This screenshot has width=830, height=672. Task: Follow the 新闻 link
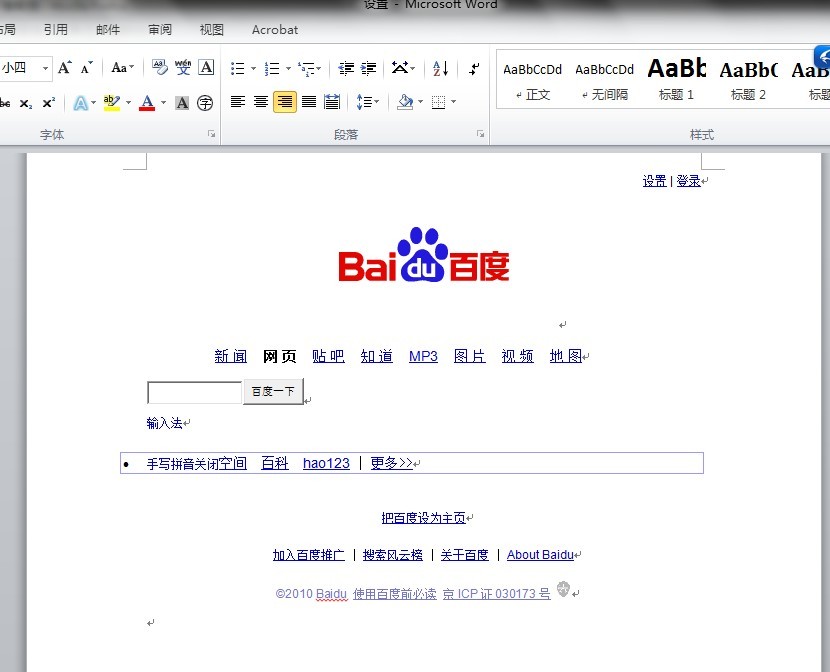point(231,356)
